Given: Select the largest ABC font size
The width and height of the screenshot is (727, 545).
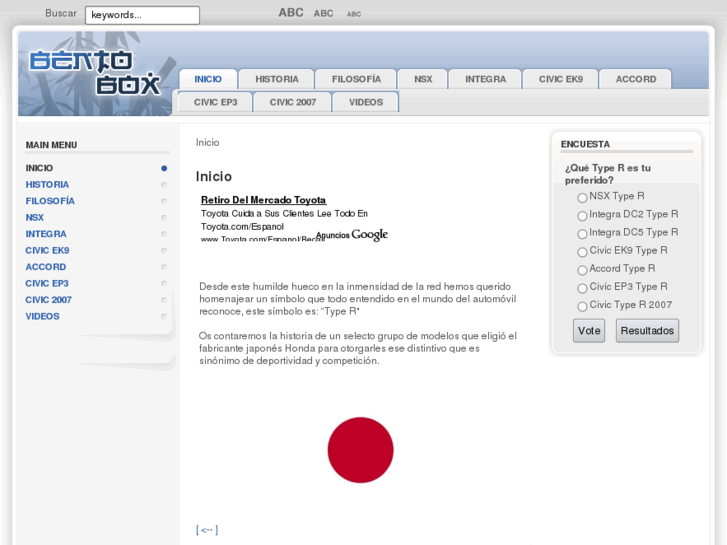Looking at the screenshot, I should (291, 13).
